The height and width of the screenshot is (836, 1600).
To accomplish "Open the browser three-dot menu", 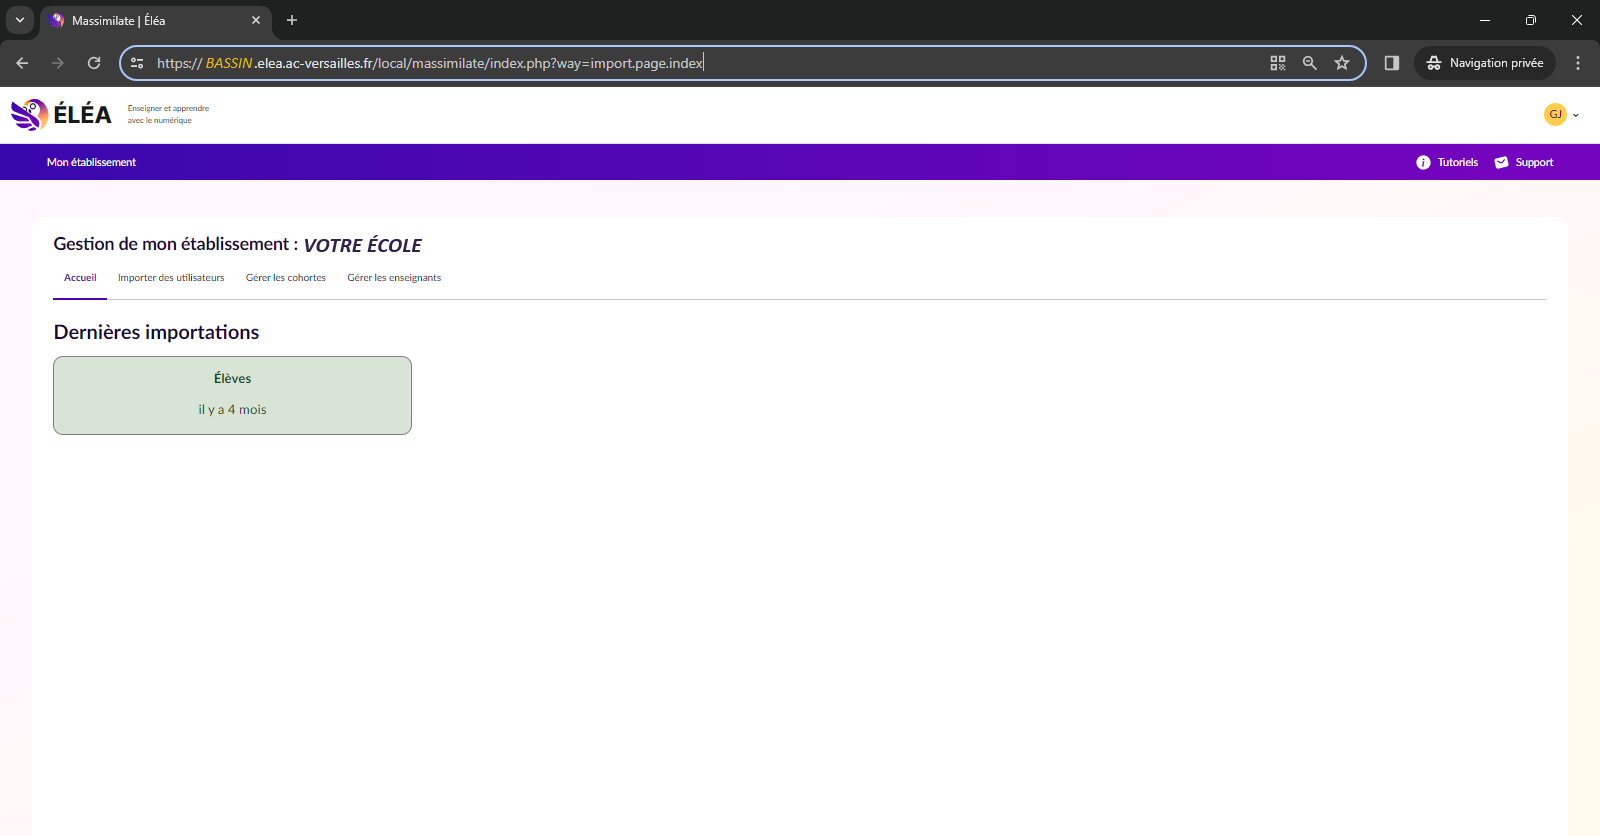I will 1578,63.
